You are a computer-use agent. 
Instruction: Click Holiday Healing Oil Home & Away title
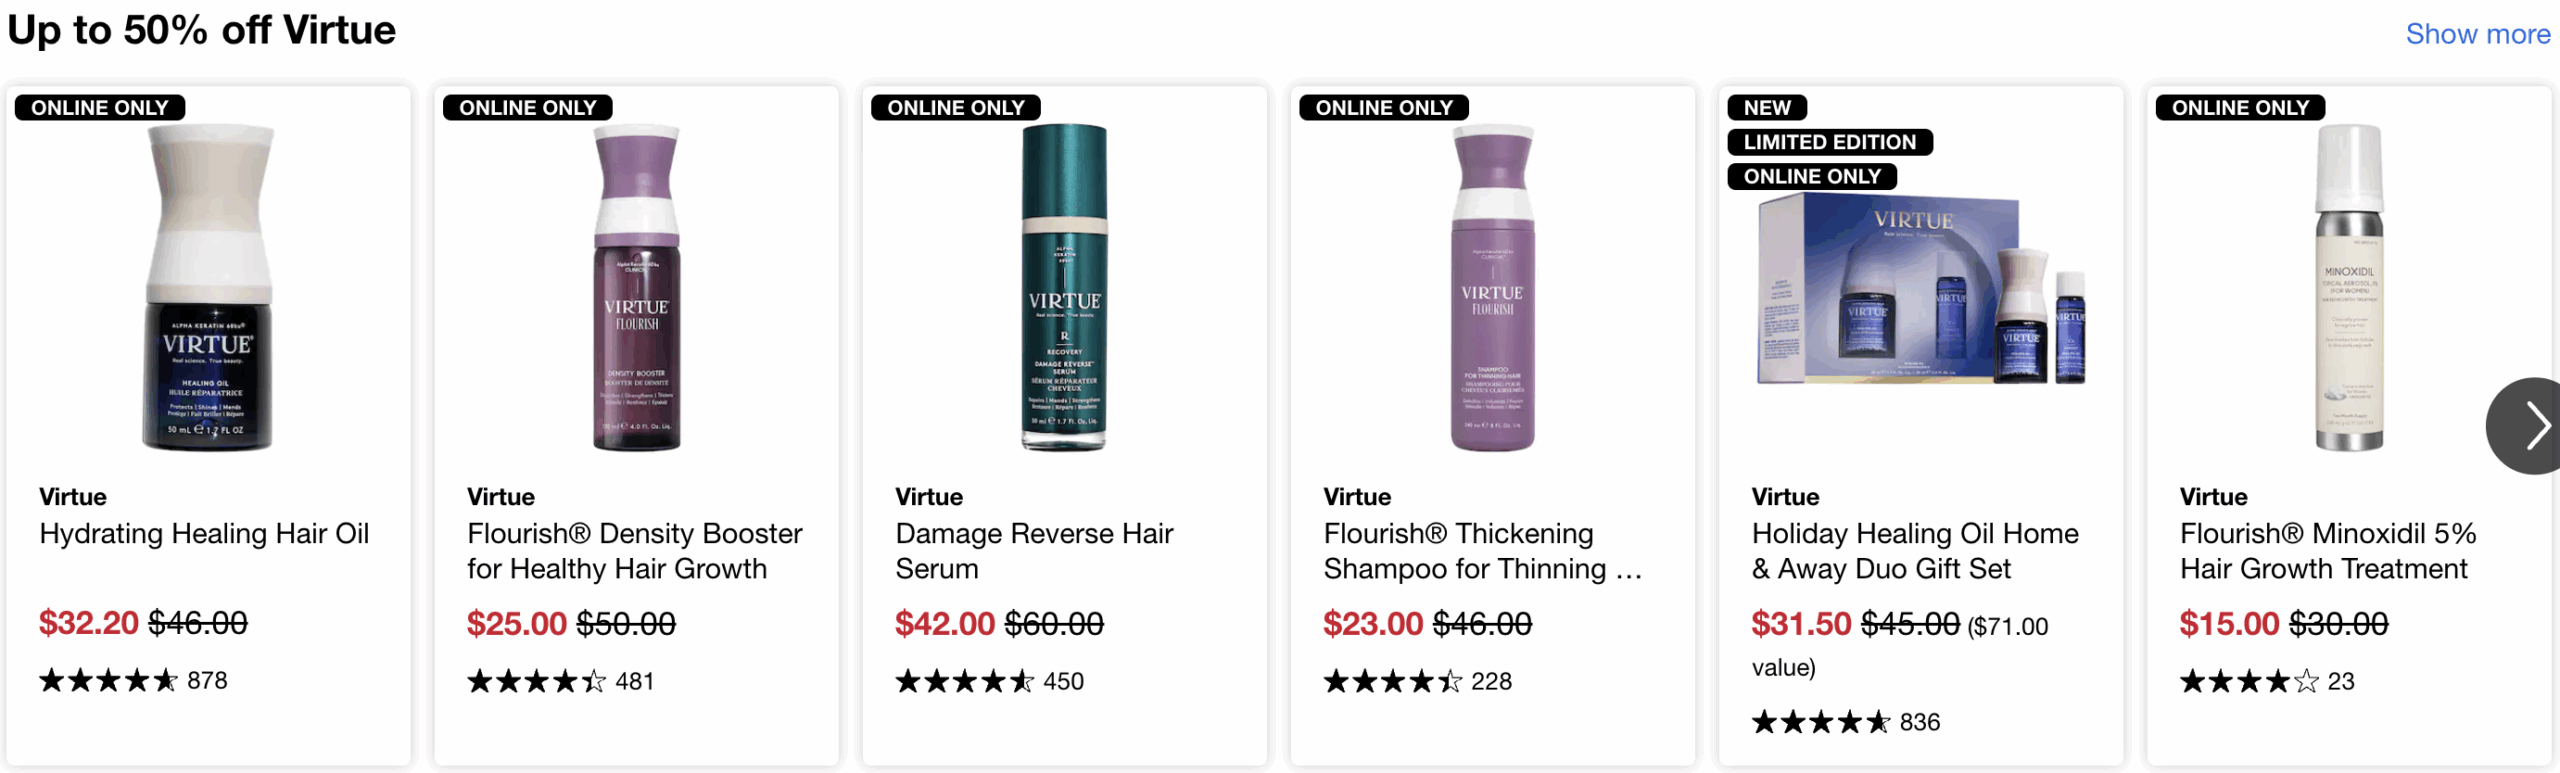(1915, 551)
